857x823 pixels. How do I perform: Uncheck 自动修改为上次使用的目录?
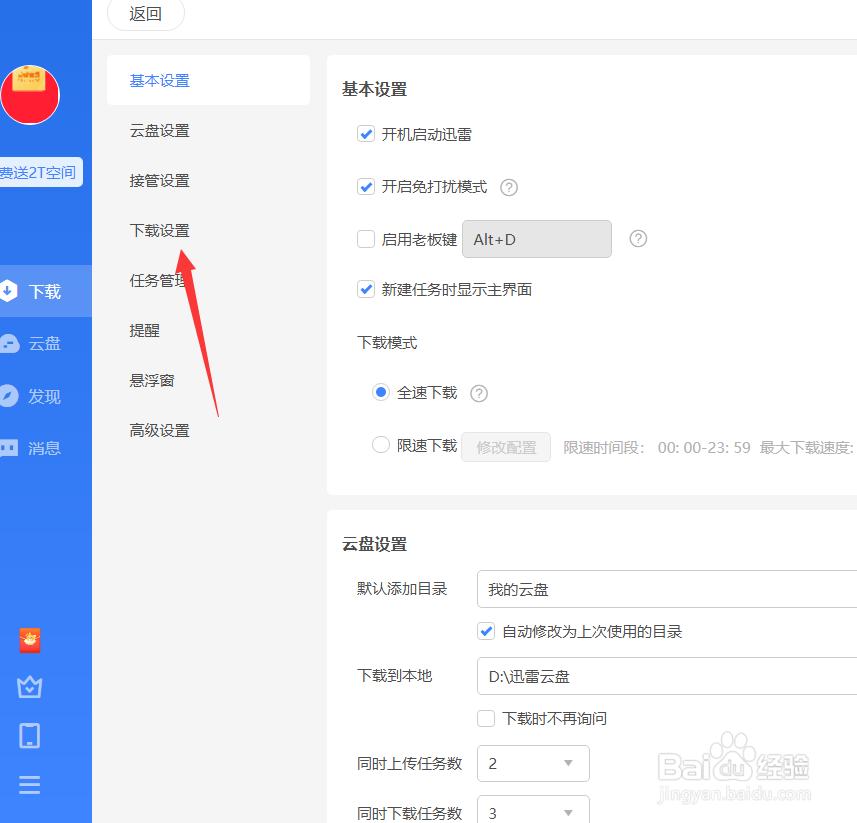click(x=486, y=631)
